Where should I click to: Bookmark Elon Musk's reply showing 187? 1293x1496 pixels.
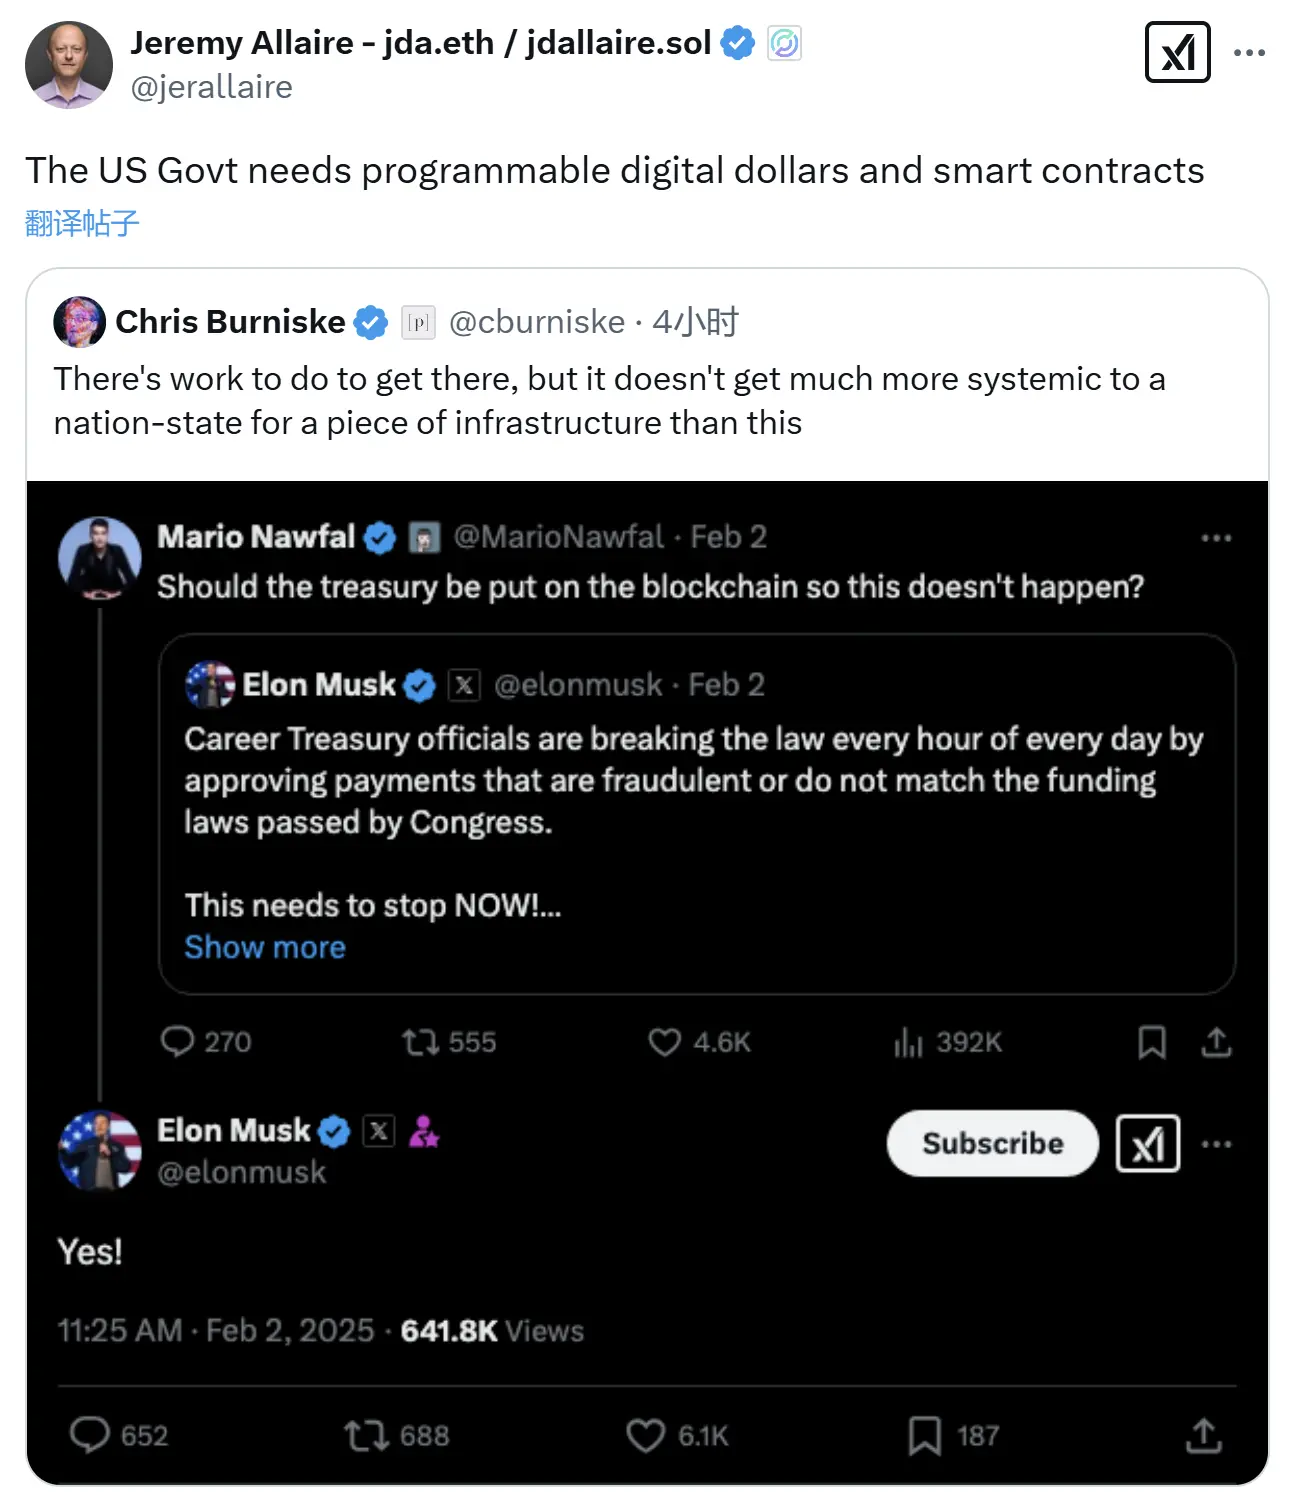point(923,1435)
